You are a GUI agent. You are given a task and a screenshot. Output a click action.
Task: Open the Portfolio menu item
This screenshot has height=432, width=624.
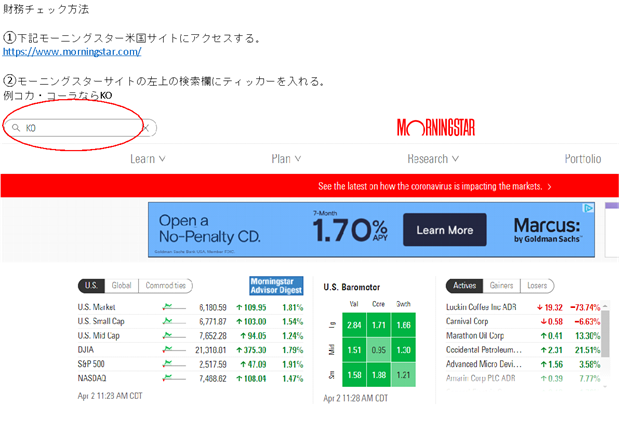(x=583, y=159)
